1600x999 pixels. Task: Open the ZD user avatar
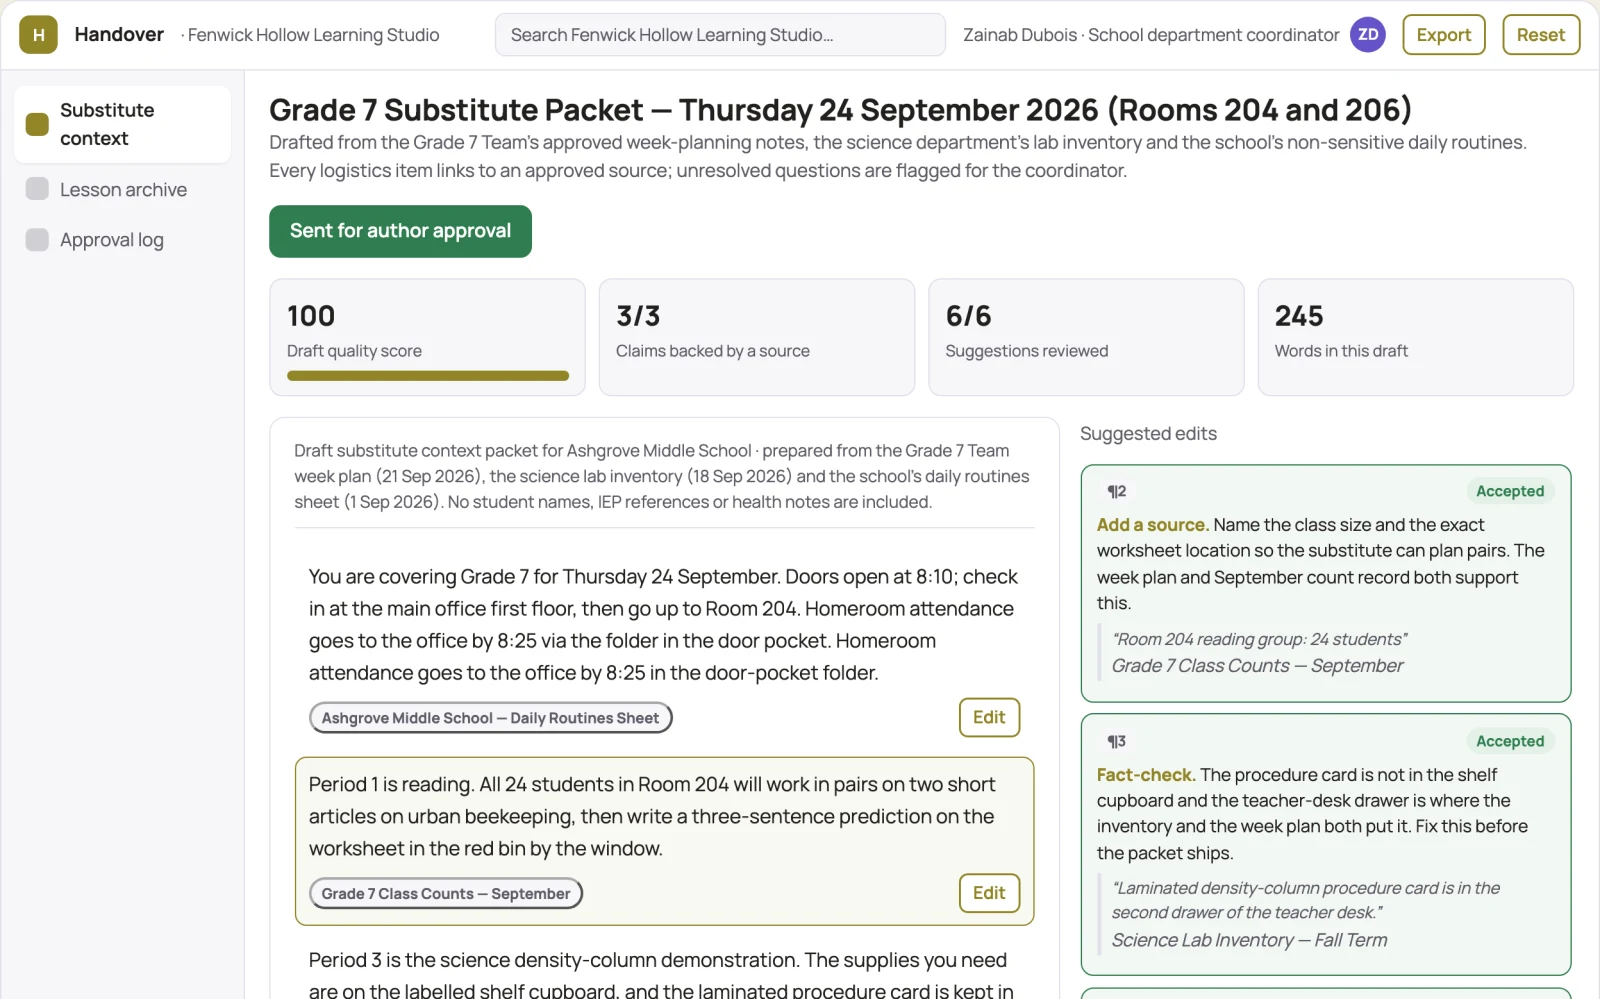pyautogui.click(x=1367, y=35)
